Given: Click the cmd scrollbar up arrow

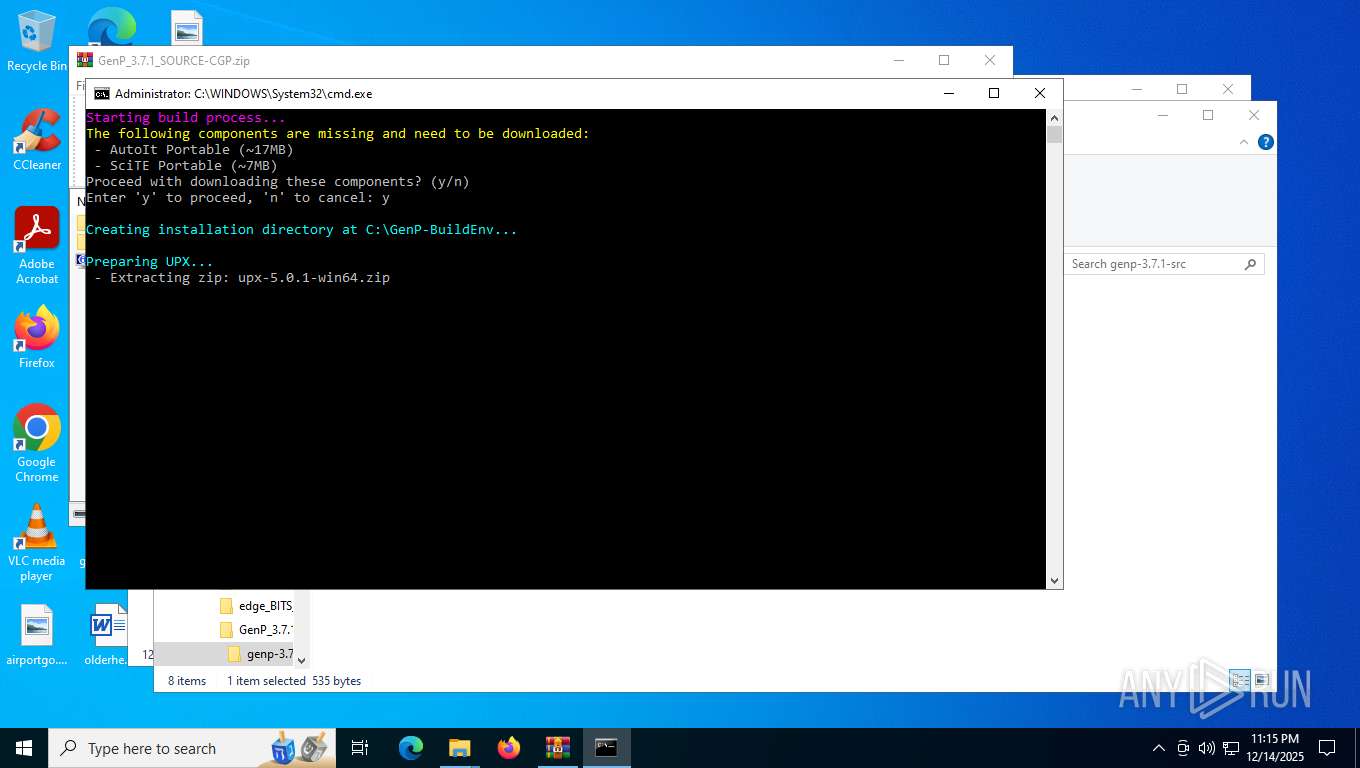Looking at the screenshot, I should pos(1054,117).
